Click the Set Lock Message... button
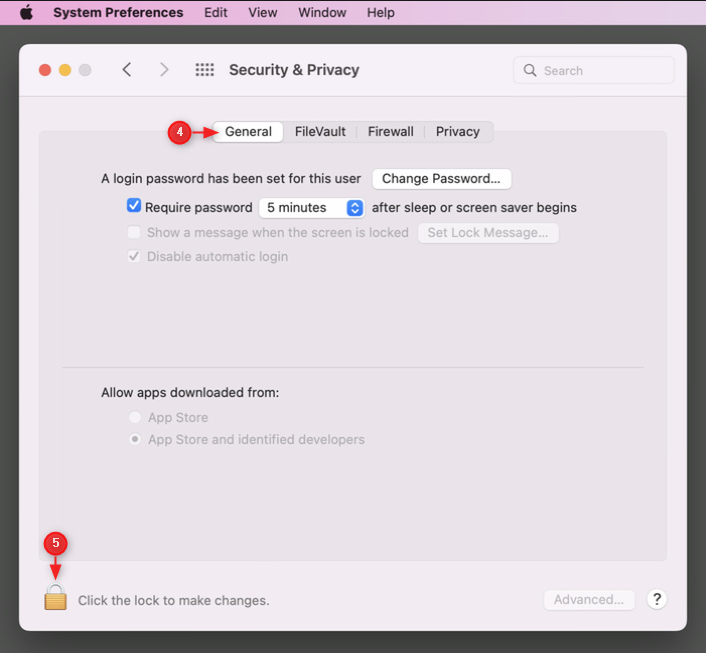 tap(488, 233)
